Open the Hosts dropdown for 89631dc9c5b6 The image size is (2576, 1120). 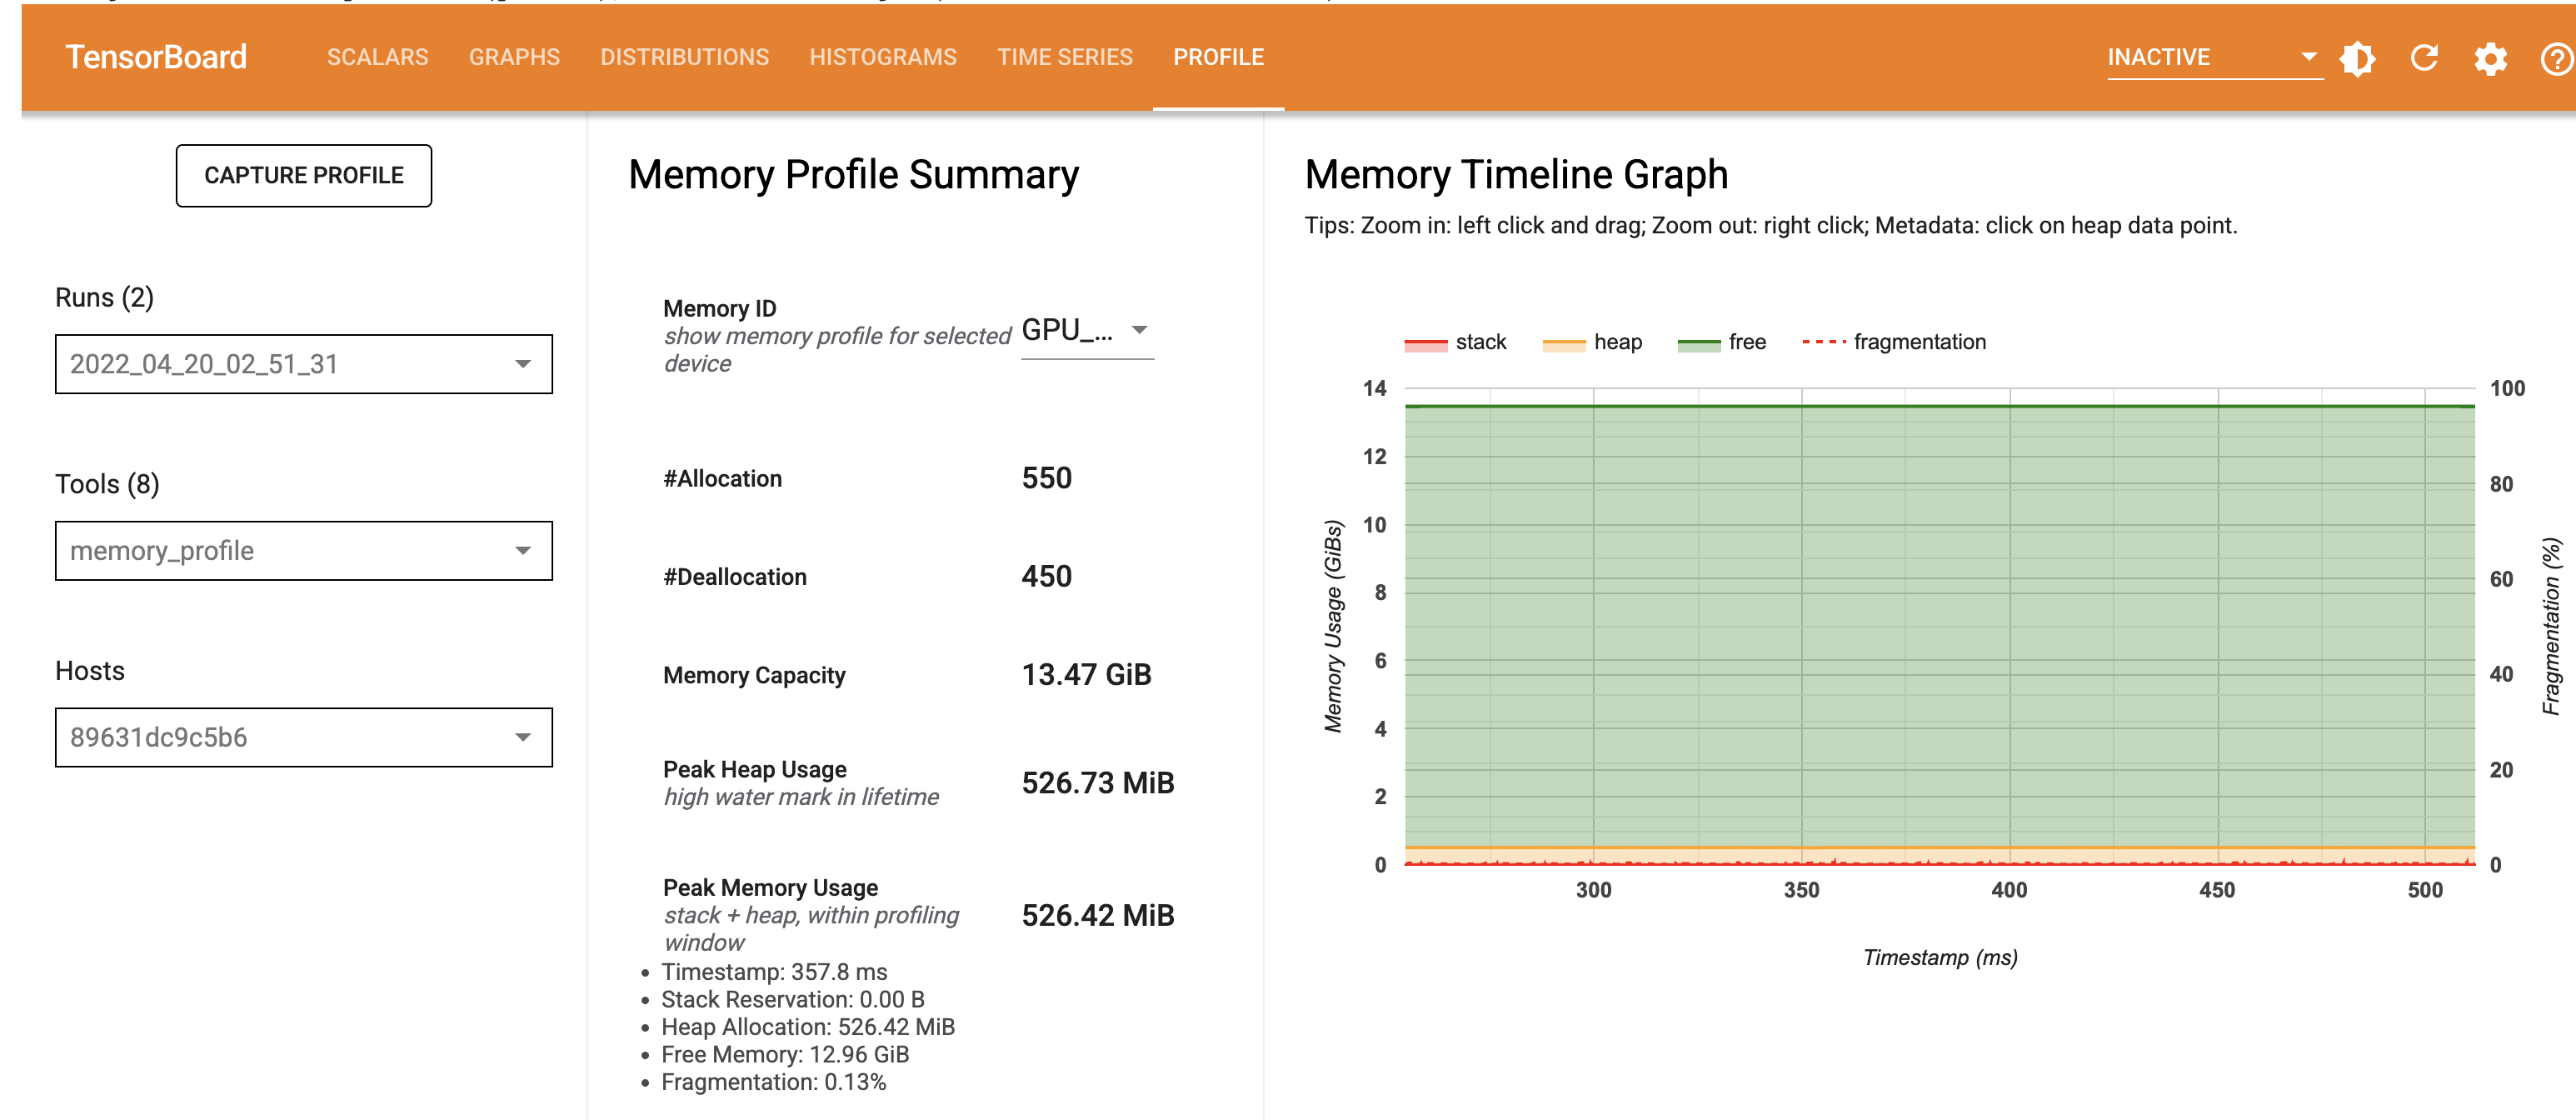[303, 737]
